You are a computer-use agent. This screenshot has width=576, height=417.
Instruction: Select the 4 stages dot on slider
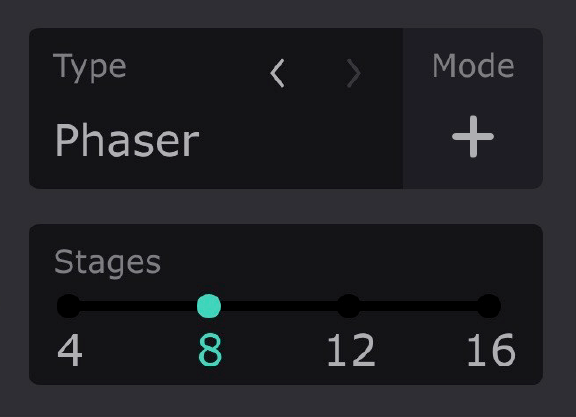click(x=69, y=306)
